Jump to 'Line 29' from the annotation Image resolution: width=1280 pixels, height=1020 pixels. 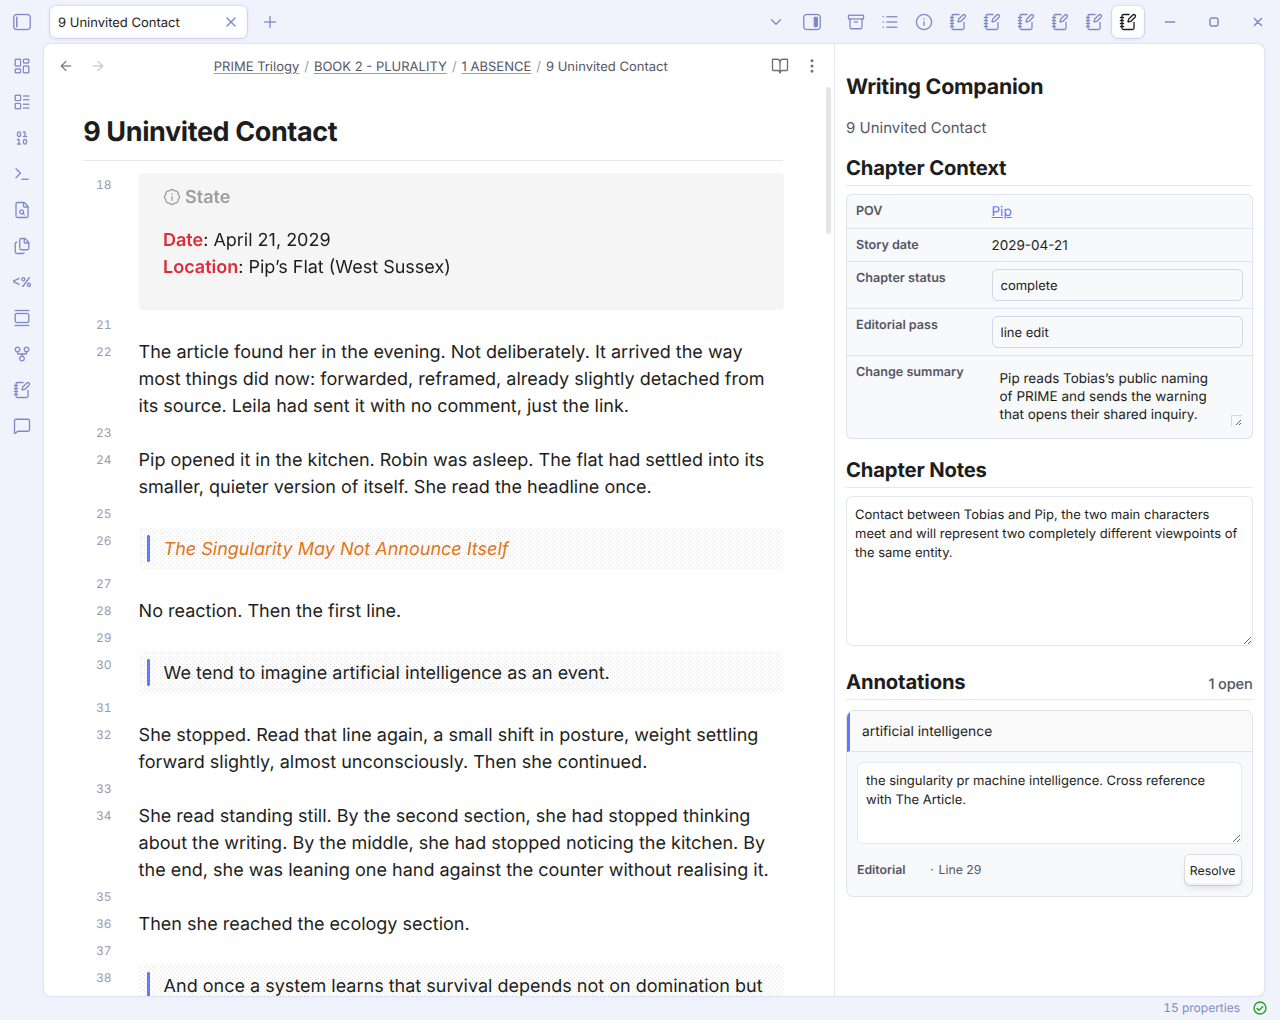[x=960, y=870]
